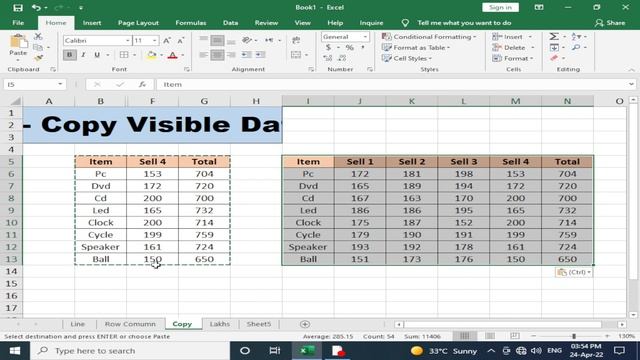Click the Sort & Filter icon
Viewport: 640px width, 360px height.
point(576,37)
